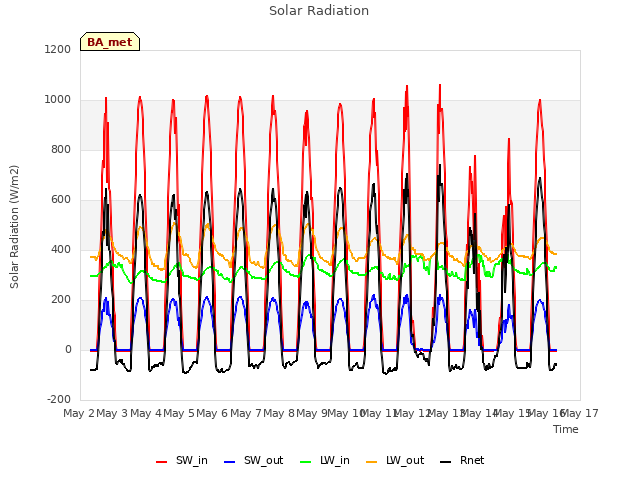Click the May 6 x-axis label
640x480 pixels.
coord(212,413)
